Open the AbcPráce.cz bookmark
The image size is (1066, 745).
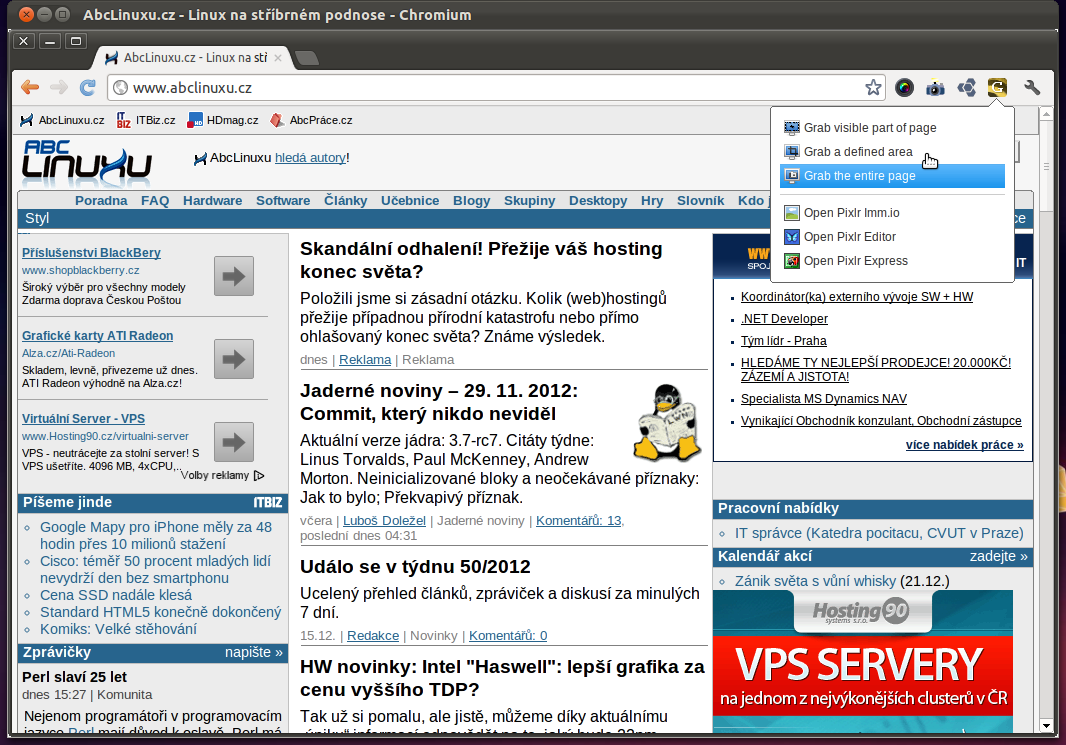(311, 120)
